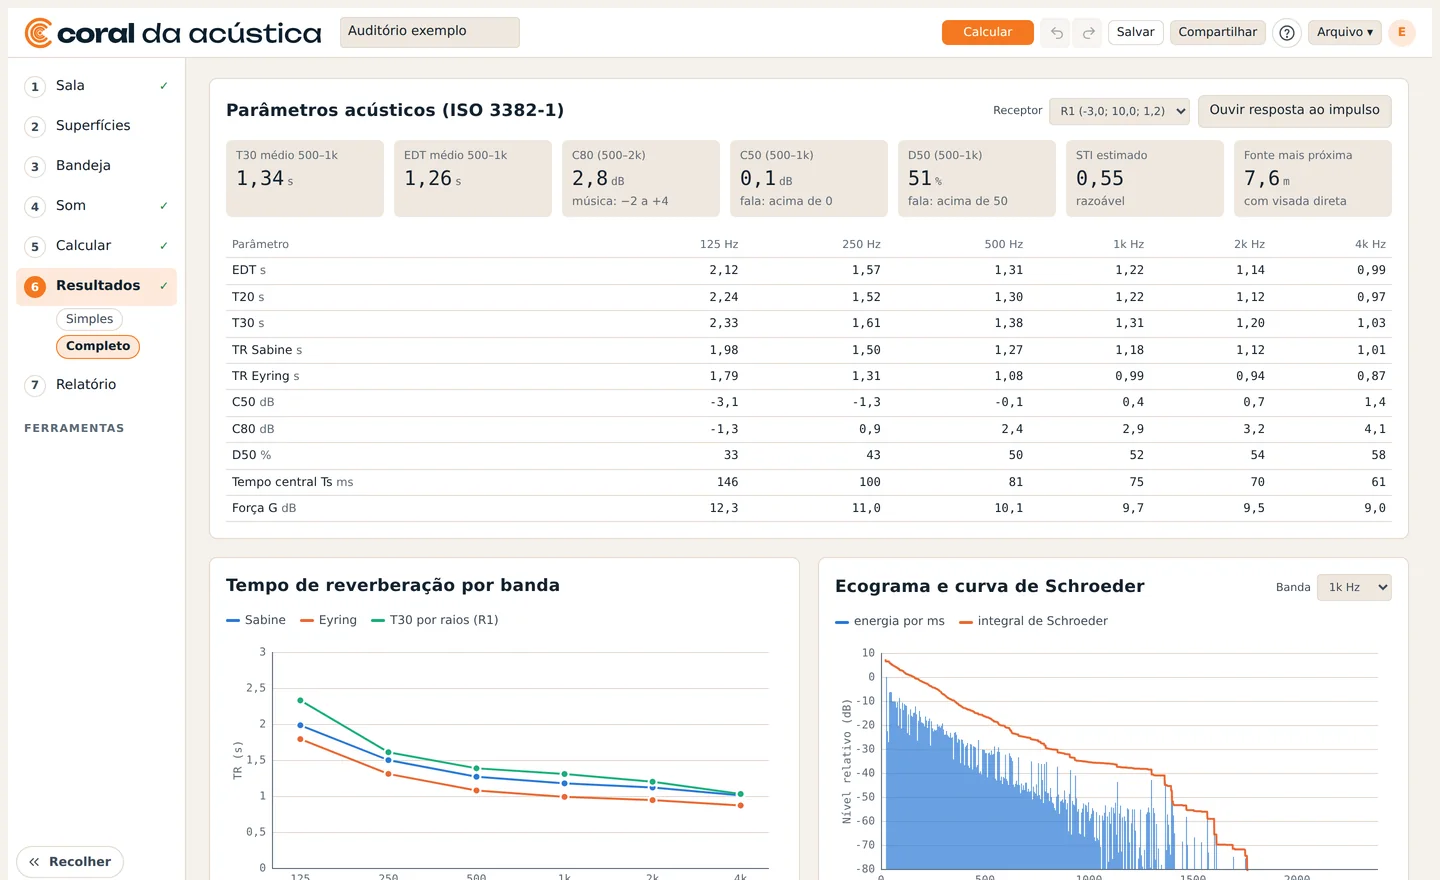Open the Banda 1k Hz dropdown
This screenshot has height=880, width=1440.
pos(1354,588)
